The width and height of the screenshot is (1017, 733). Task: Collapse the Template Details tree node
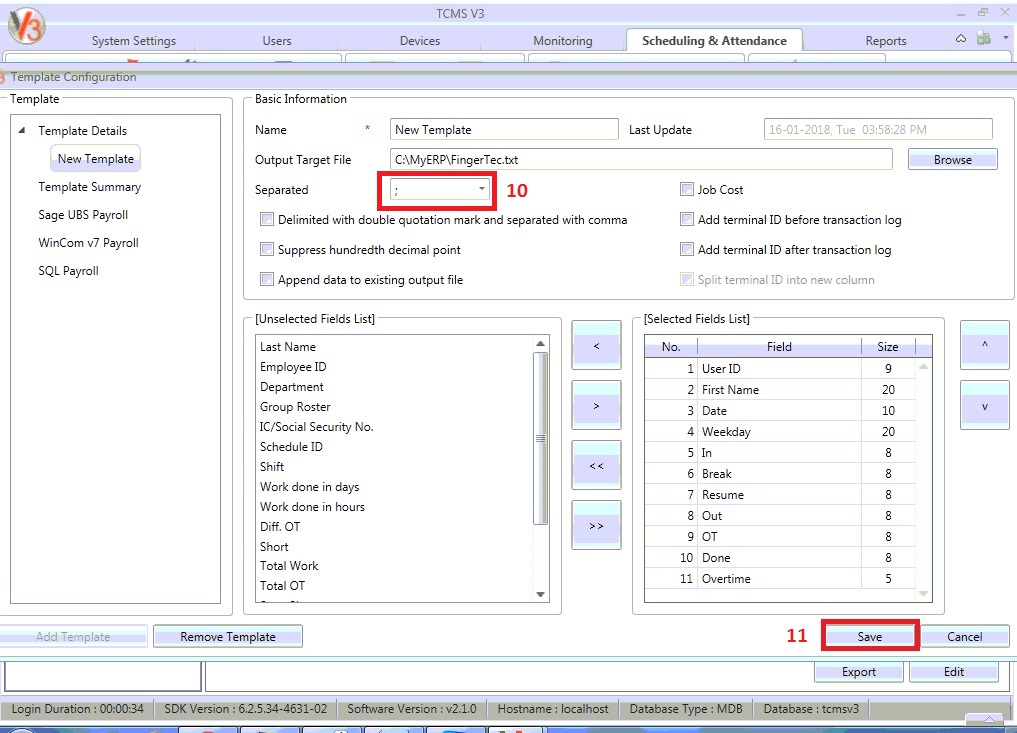22,131
